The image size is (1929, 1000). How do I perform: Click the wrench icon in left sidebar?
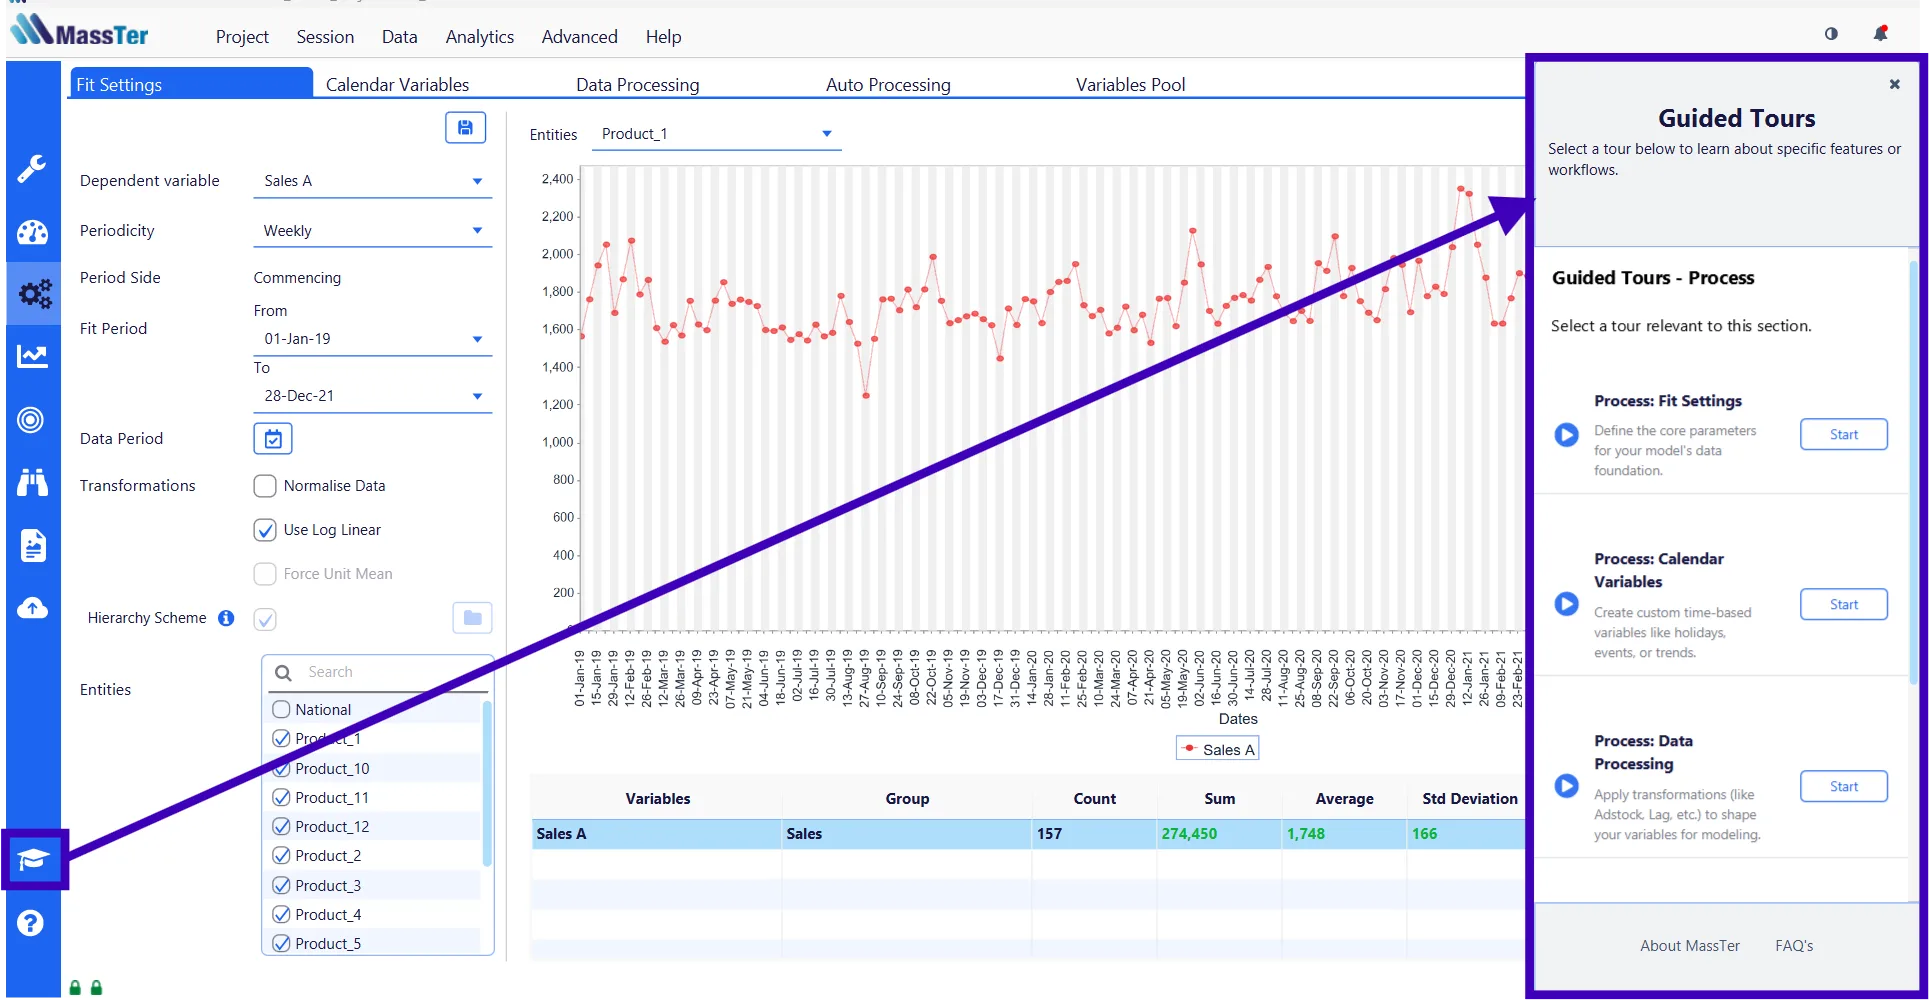click(32, 169)
